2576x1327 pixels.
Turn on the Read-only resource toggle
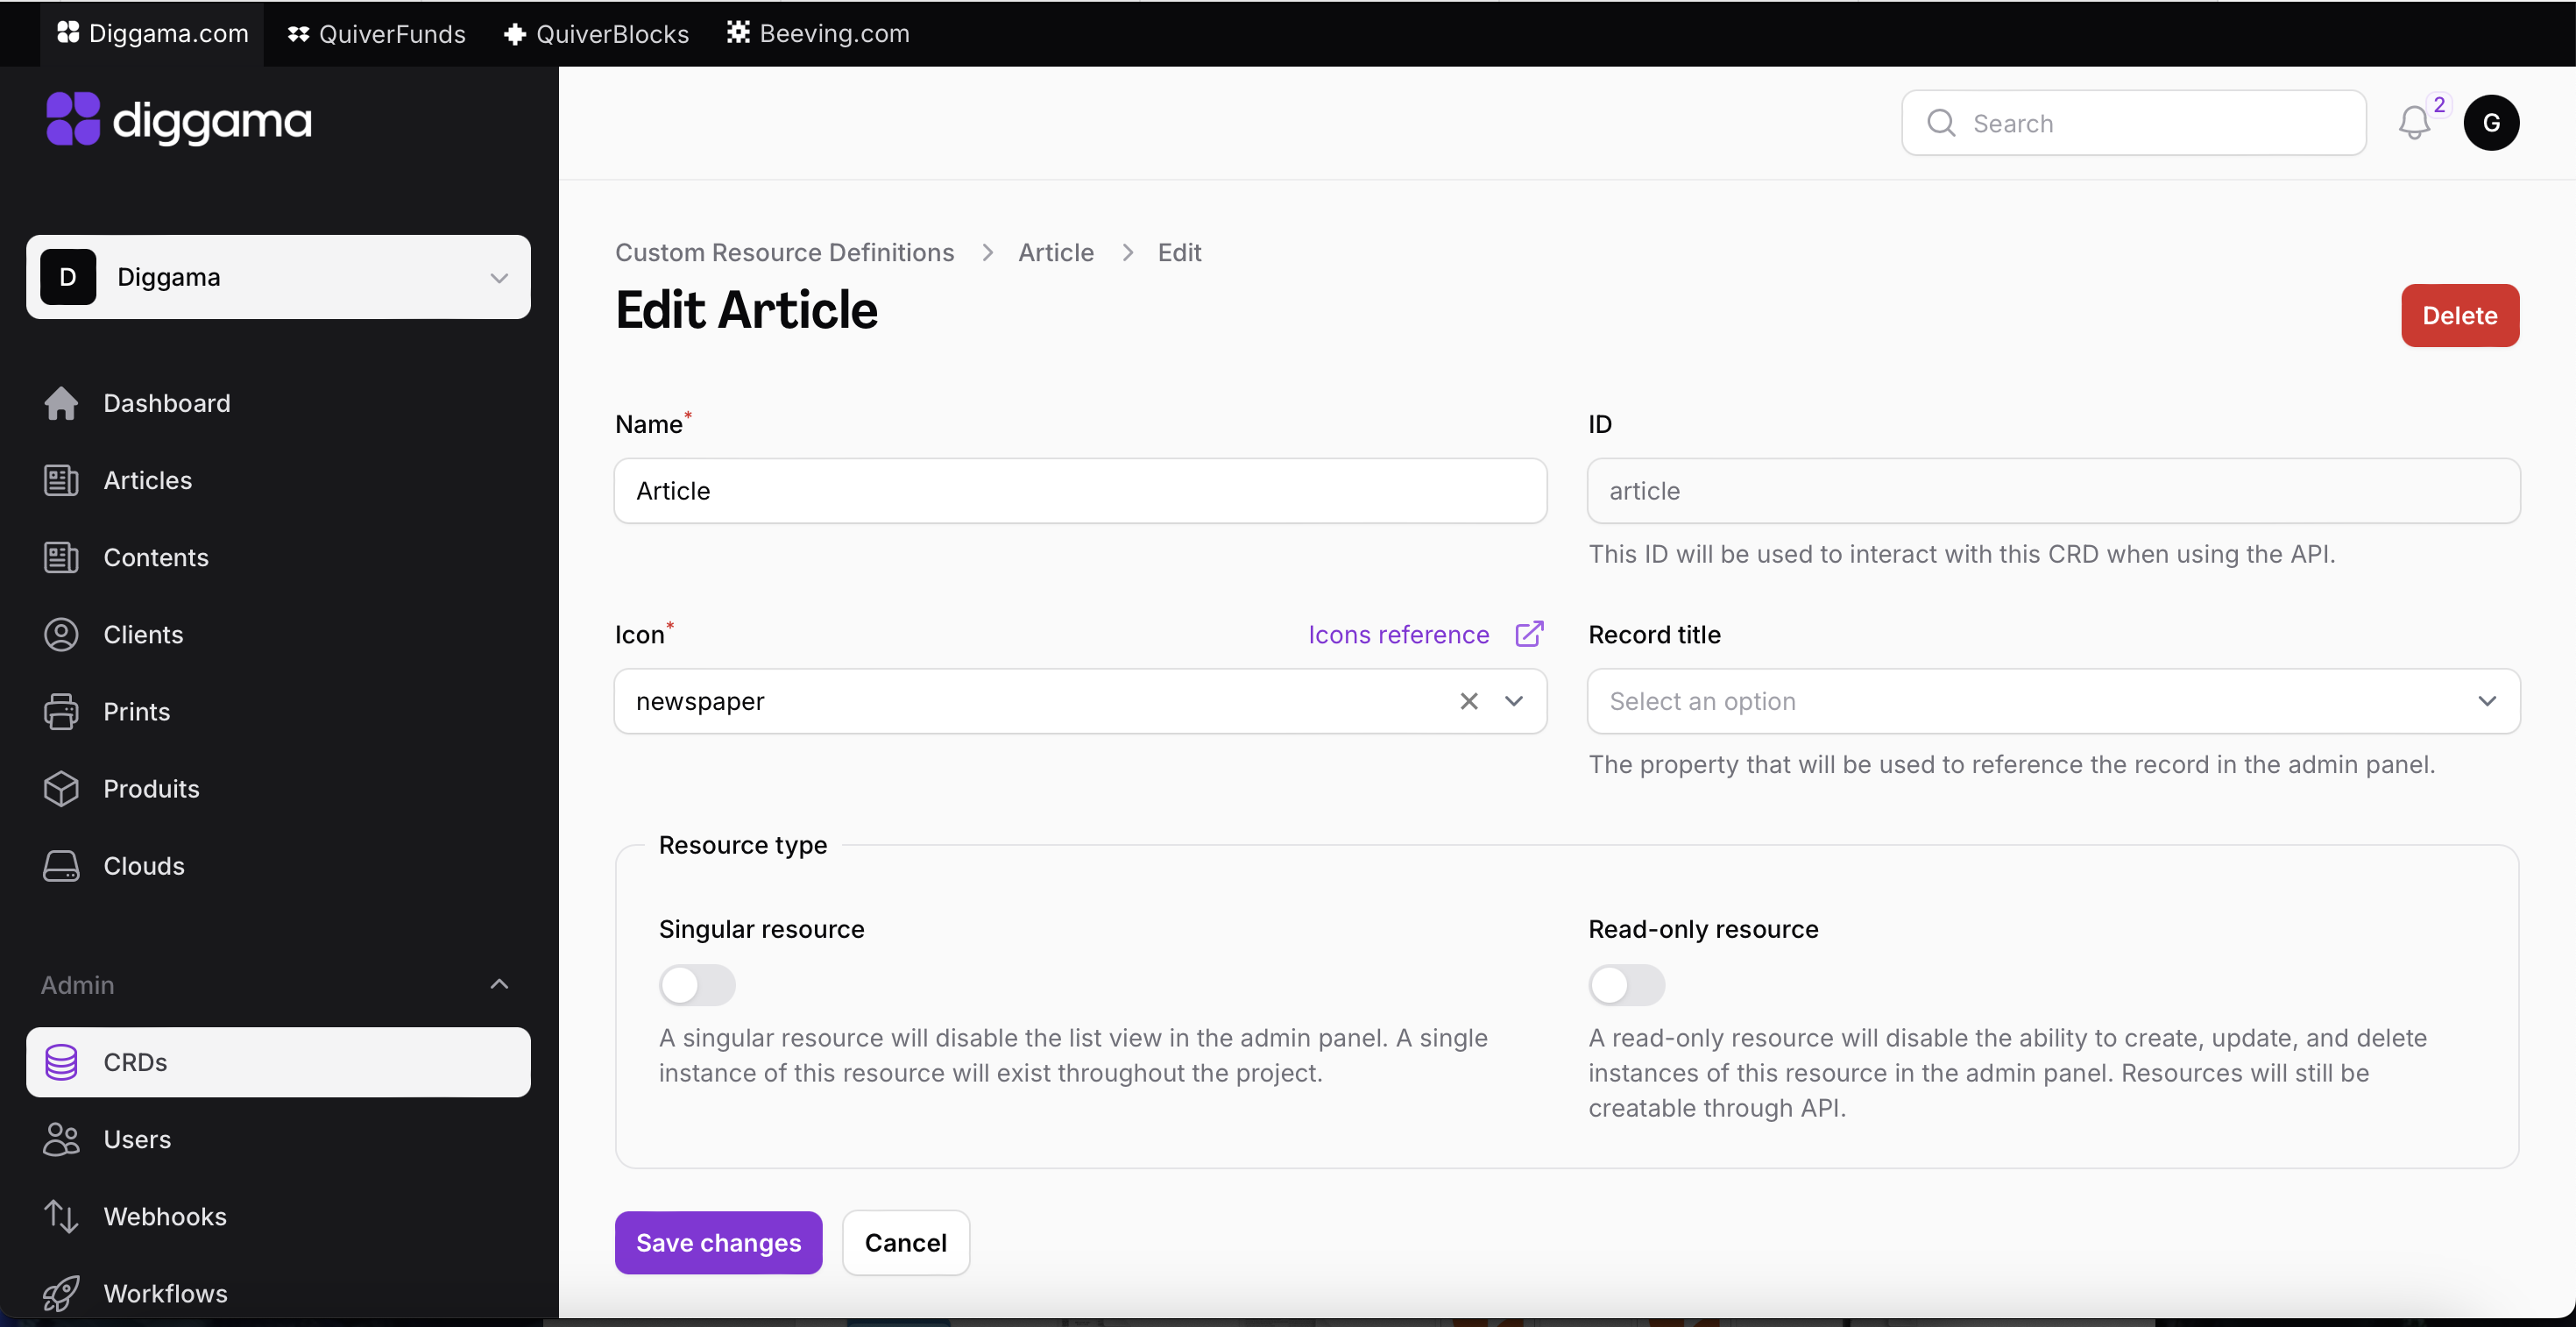tap(1628, 985)
